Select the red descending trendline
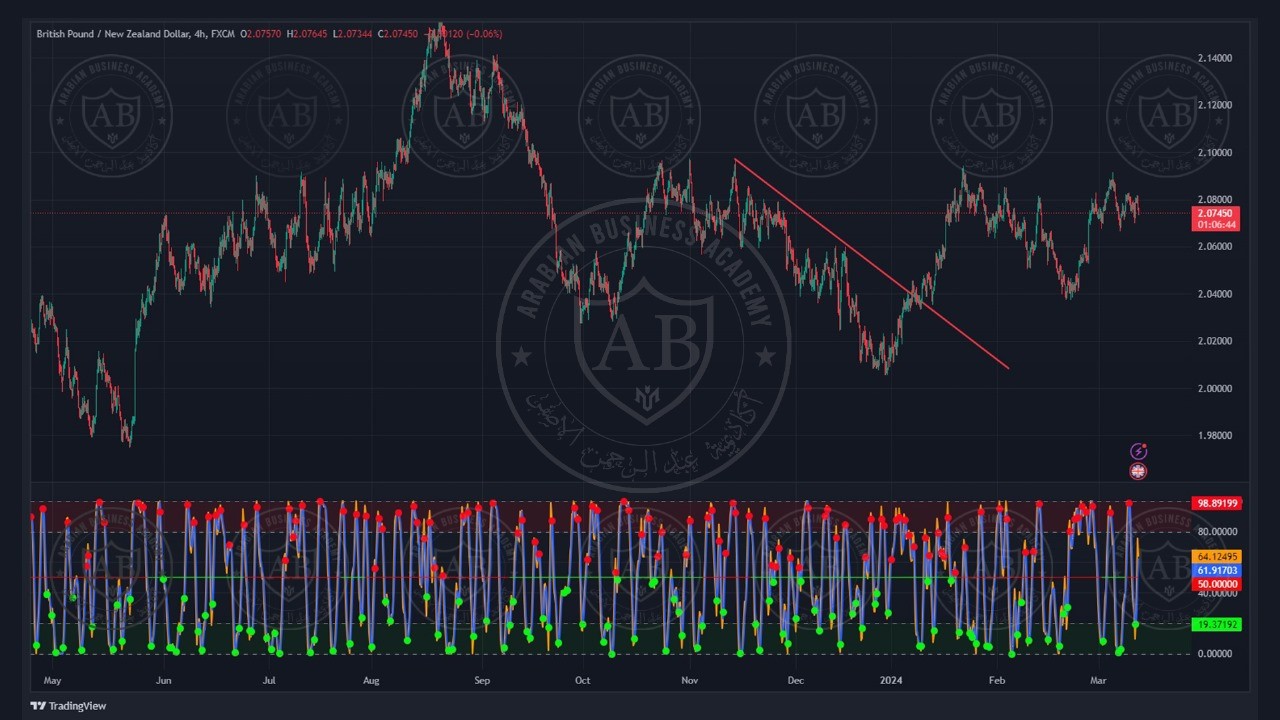This screenshot has width=1280, height=720. point(872,264)
